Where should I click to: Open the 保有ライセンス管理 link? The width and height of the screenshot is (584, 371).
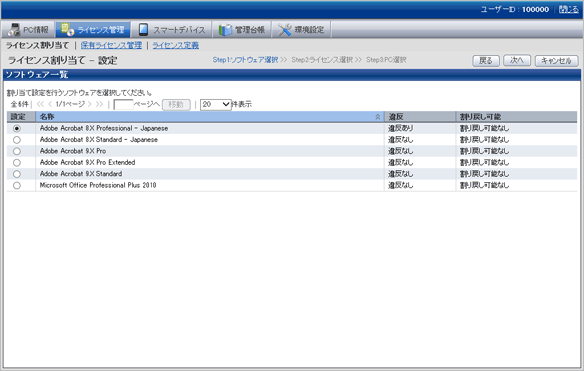coord(111,45)
